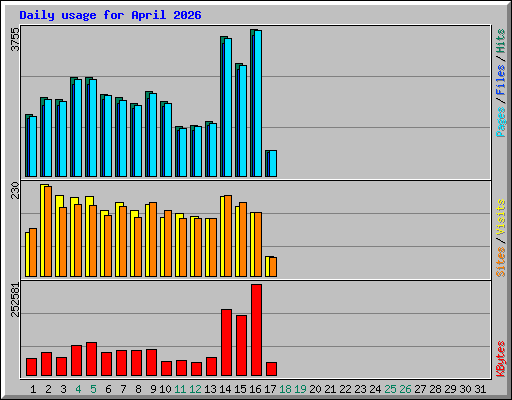Click the green day 25 label
Viewport: 512px width, 400px height.
coord(390,389)
